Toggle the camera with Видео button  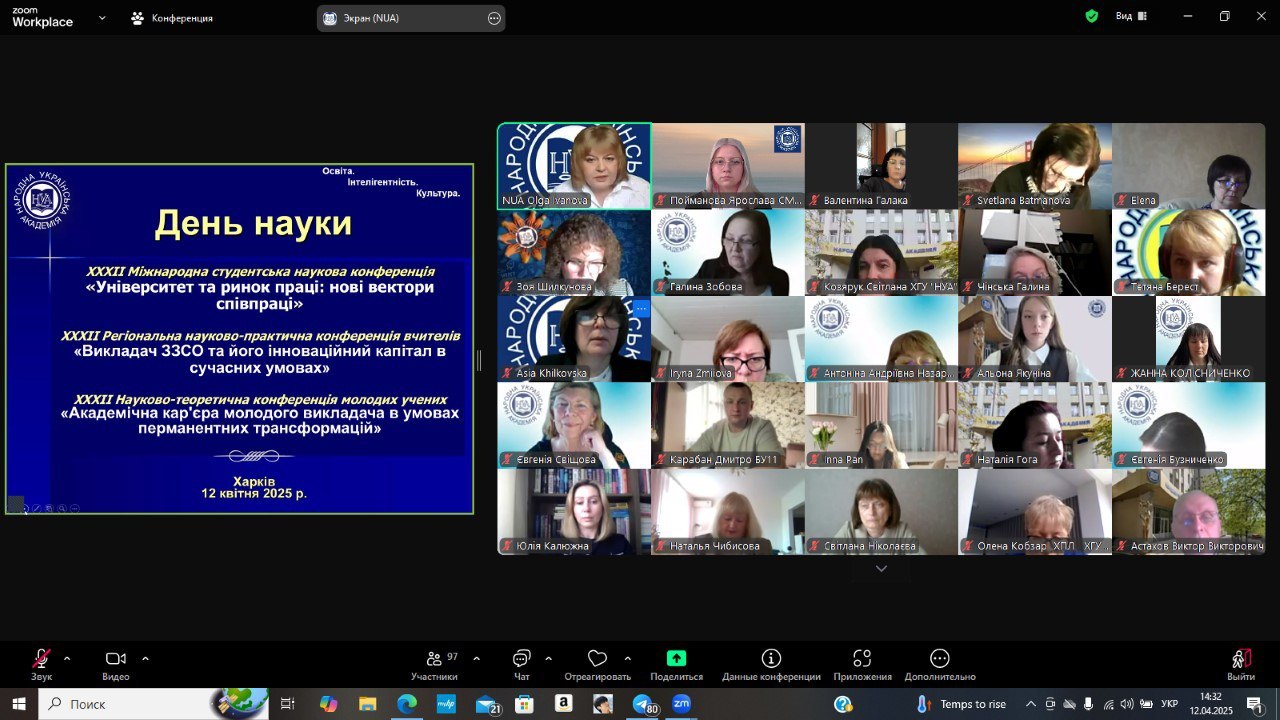[115, 659]
